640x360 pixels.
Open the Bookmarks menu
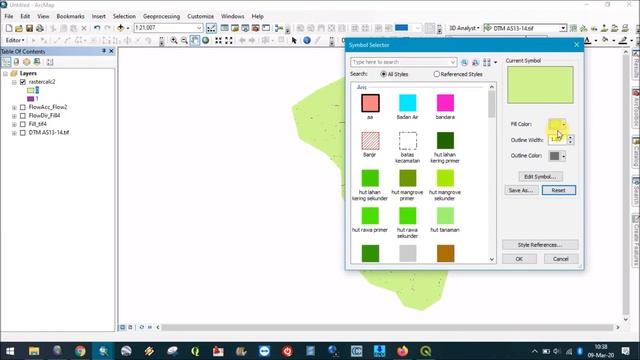(70, 16)
